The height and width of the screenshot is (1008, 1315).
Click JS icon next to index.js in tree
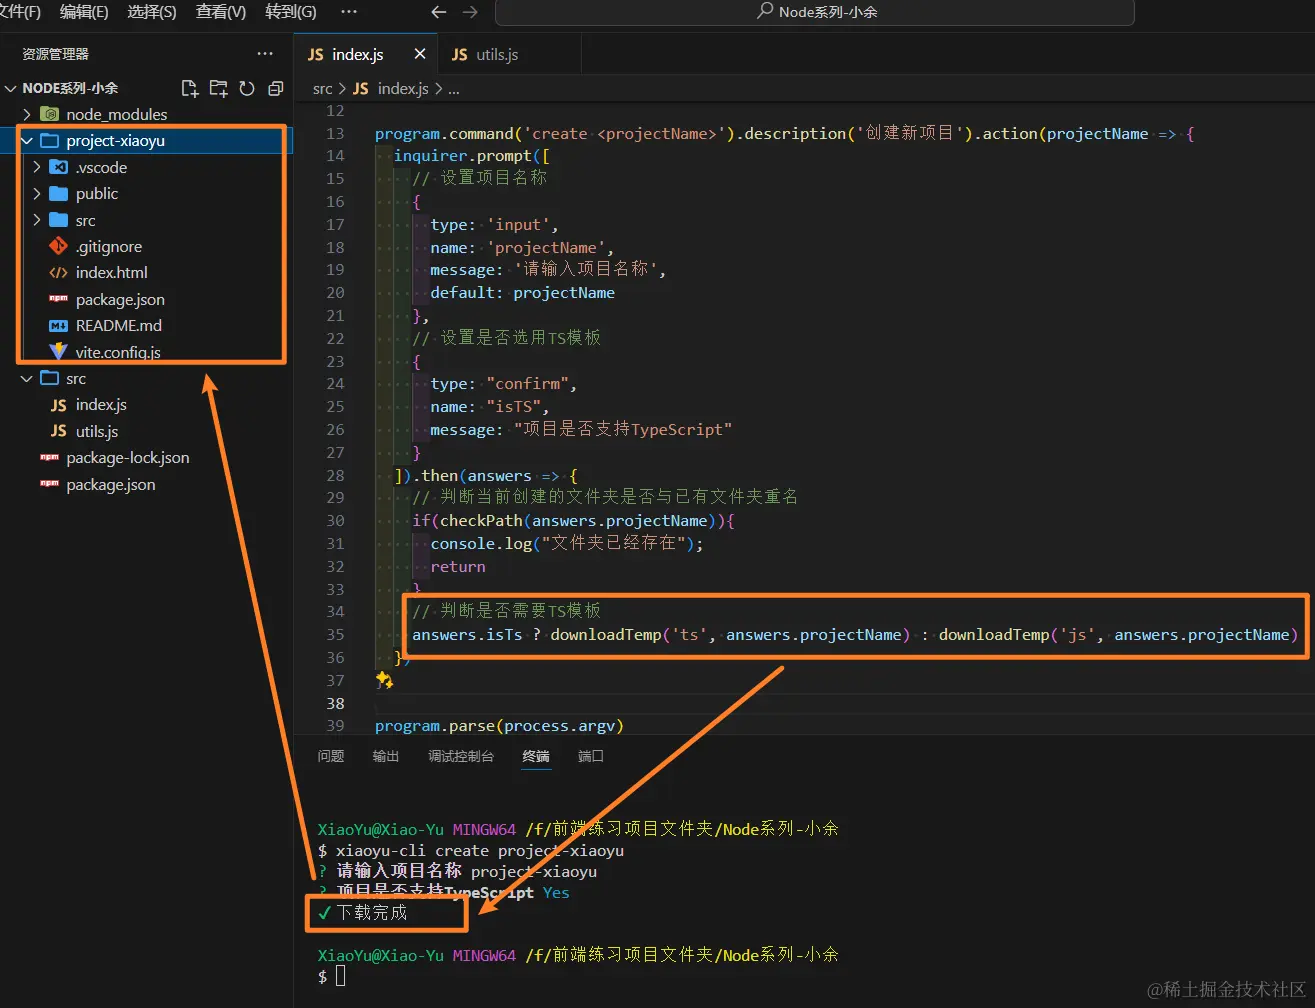58,405
